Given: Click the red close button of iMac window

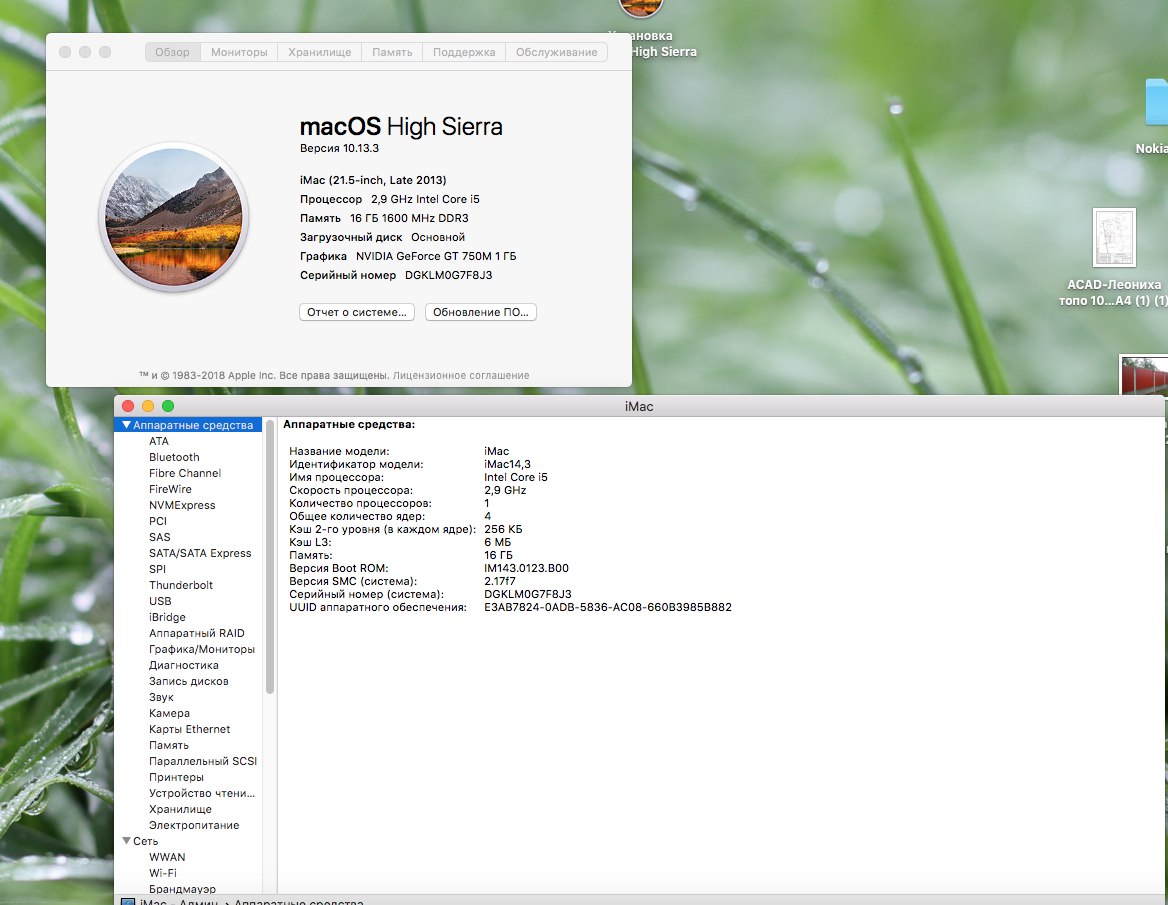Looking at the screenshot, I should 128,406.
